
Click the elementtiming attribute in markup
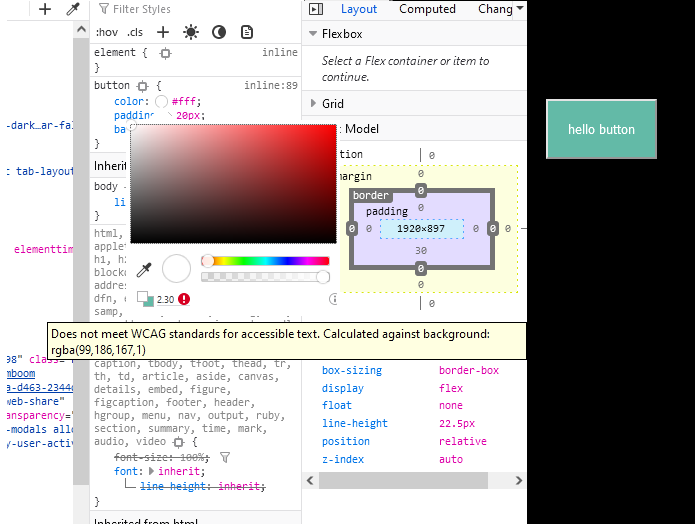point(43,249)
